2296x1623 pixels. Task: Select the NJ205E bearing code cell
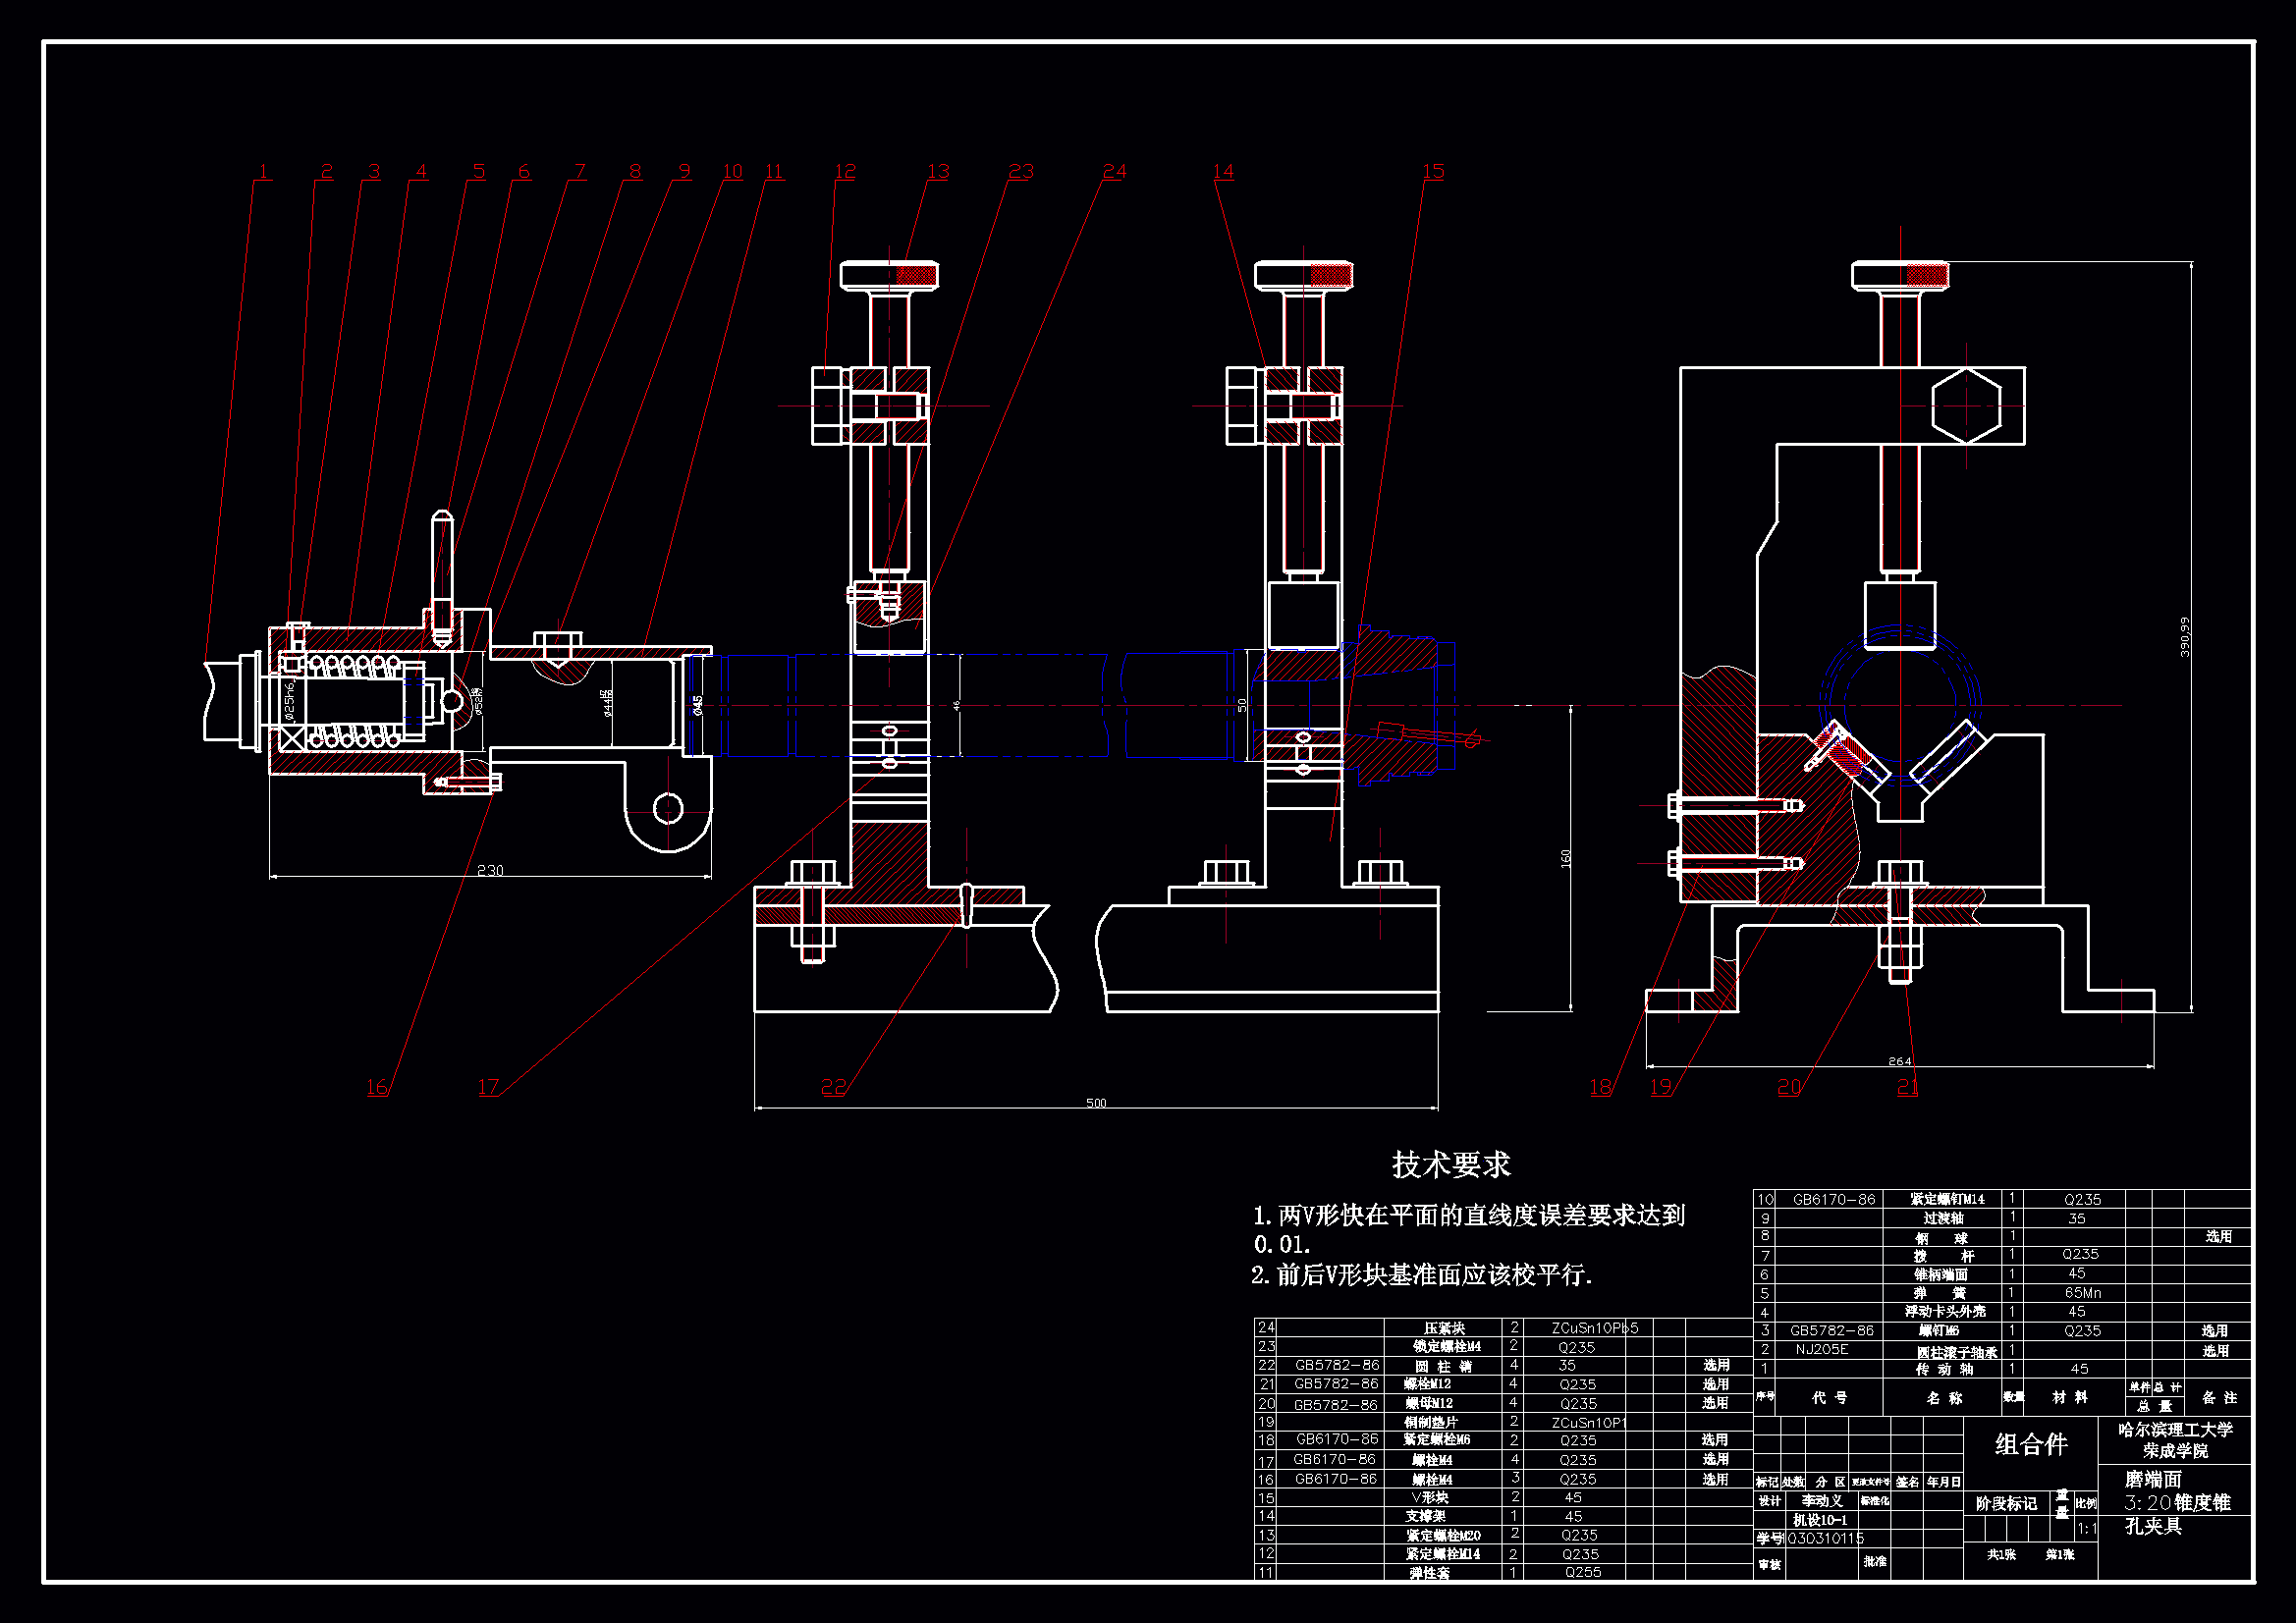tap(1821, 1349)
